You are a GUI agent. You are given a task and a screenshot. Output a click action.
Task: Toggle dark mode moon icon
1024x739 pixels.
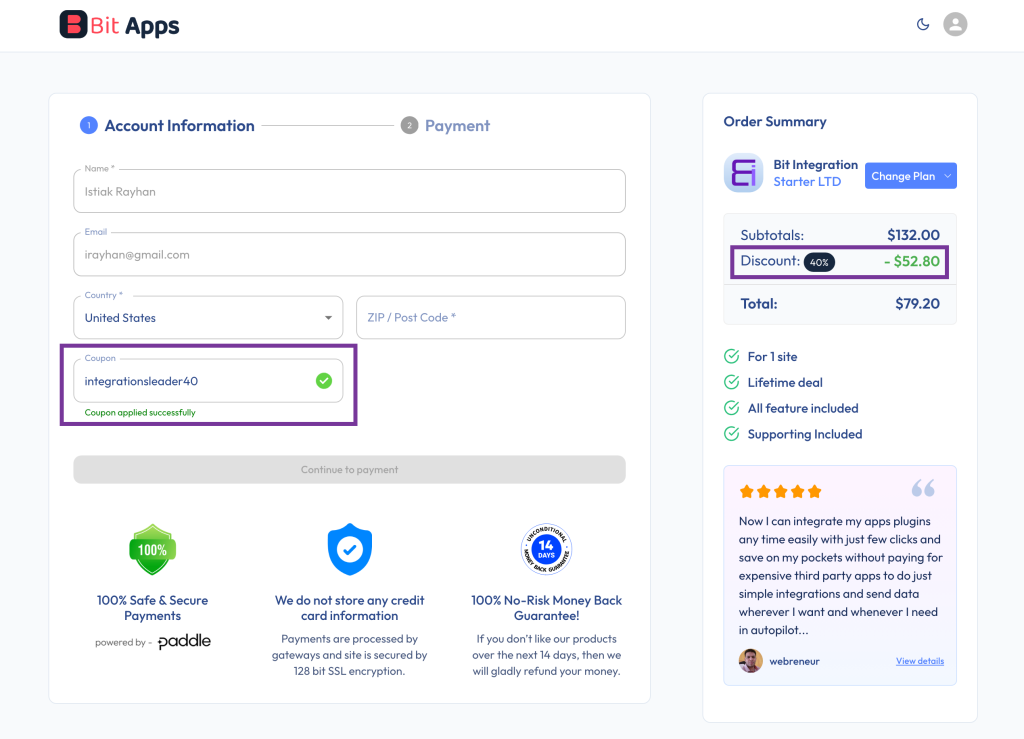pyautogui.click(x=923, y=25)
